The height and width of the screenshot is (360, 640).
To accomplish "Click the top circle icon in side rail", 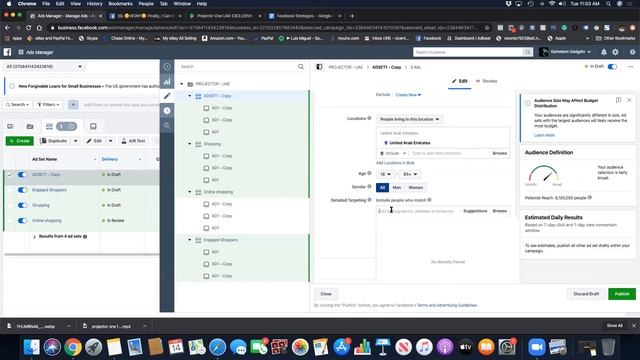I will (x=167, y=67).
